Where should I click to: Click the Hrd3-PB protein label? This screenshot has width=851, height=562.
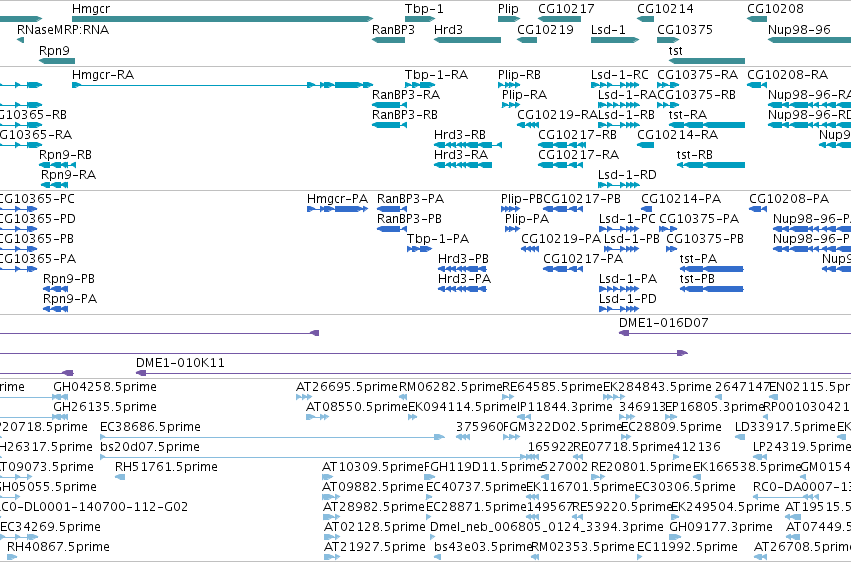pos(463,259)
